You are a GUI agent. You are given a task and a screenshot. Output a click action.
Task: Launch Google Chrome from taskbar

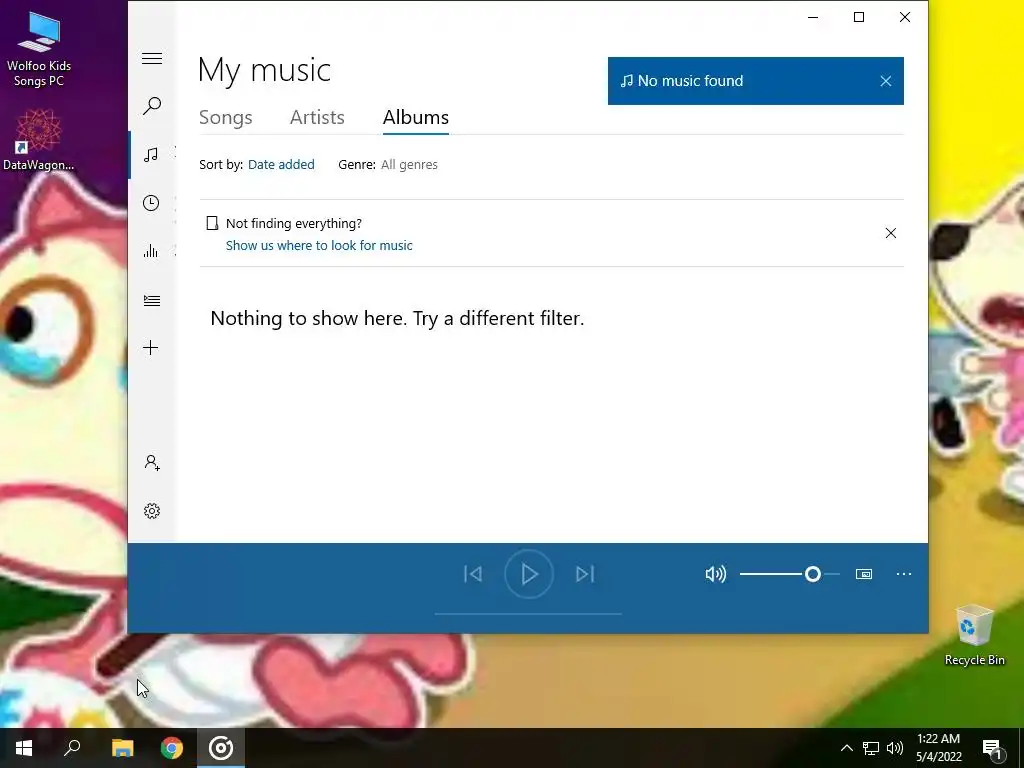point(172,748)
